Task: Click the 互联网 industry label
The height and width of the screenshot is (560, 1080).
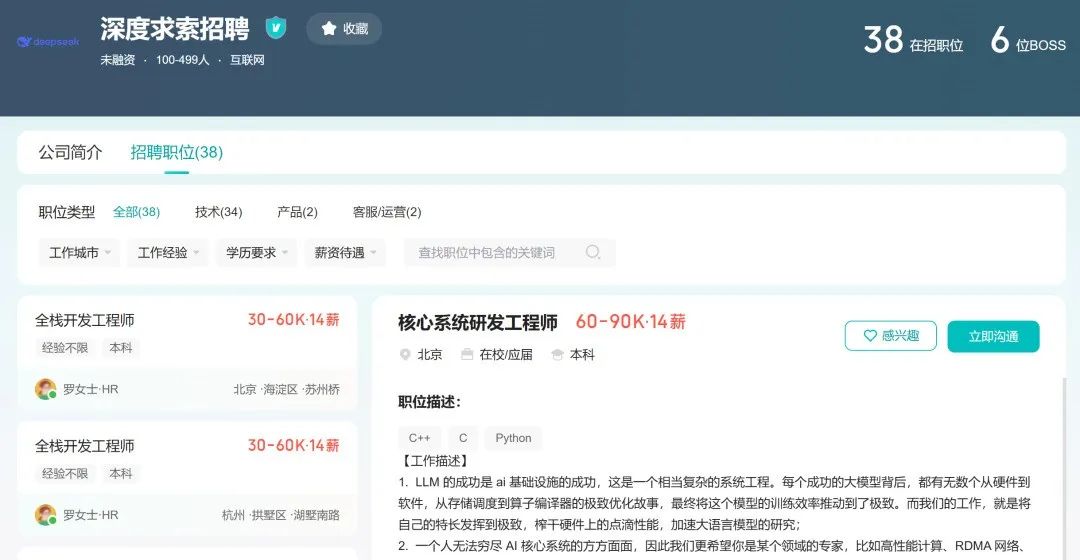Action: click(x=247, y=60)
